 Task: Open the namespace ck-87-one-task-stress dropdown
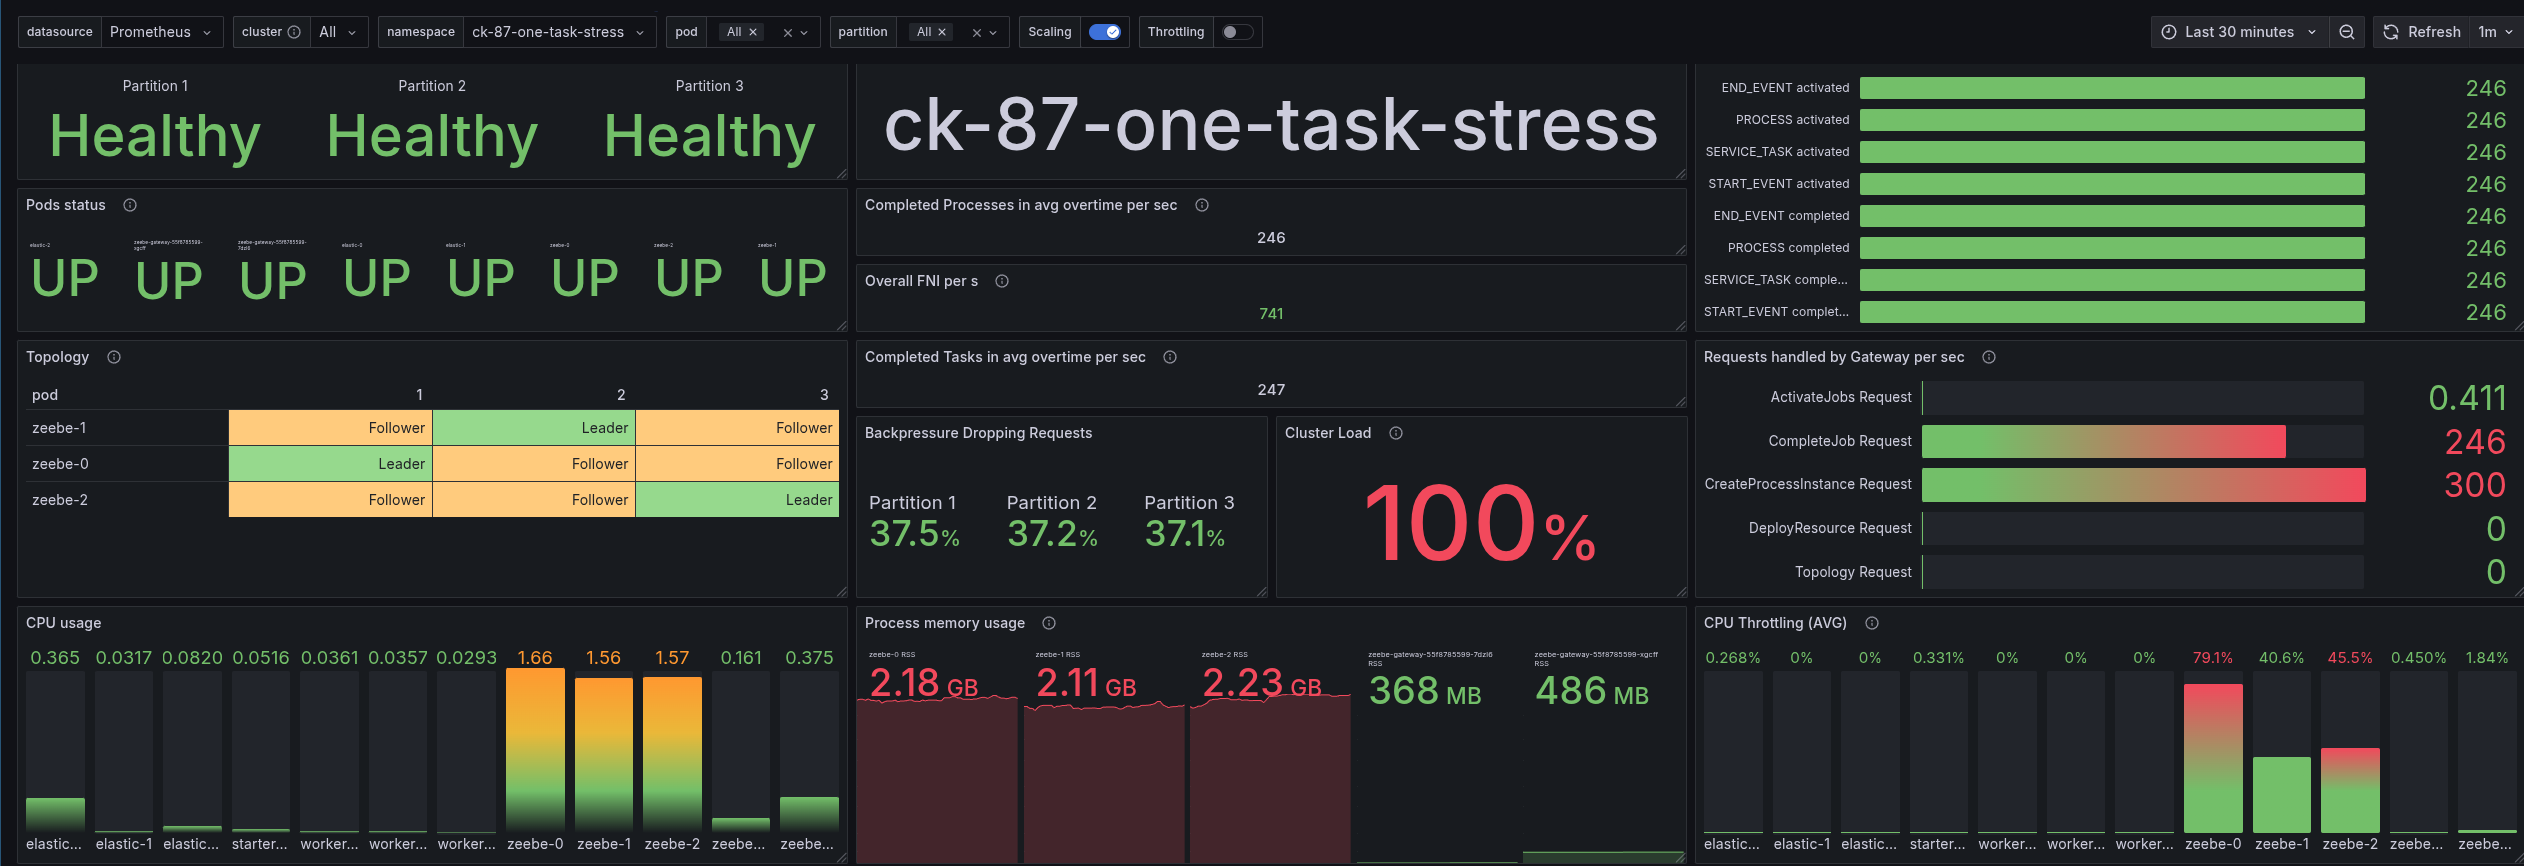pyautogui.click(x=560, y=32)
